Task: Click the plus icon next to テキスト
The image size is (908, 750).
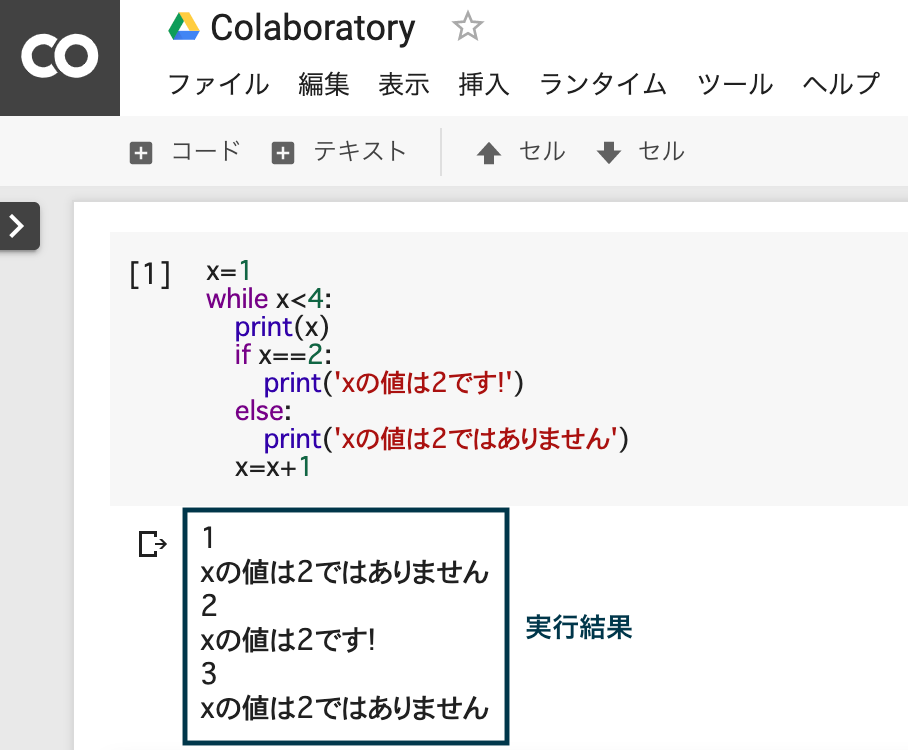Action: (284, 153)
